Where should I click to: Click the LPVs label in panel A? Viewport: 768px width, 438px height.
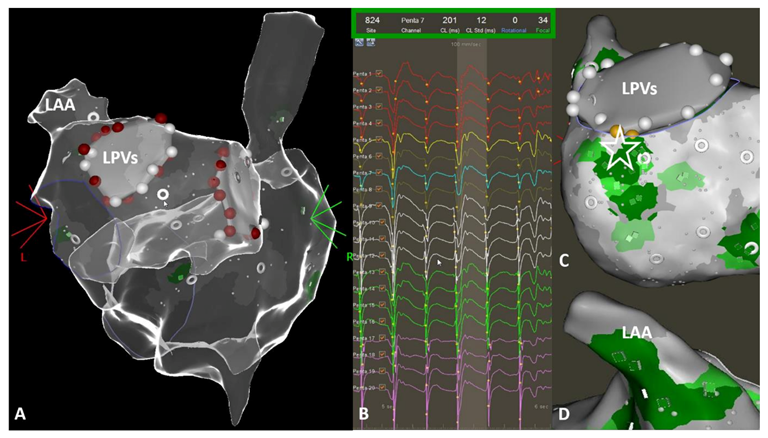click(120, 158)
